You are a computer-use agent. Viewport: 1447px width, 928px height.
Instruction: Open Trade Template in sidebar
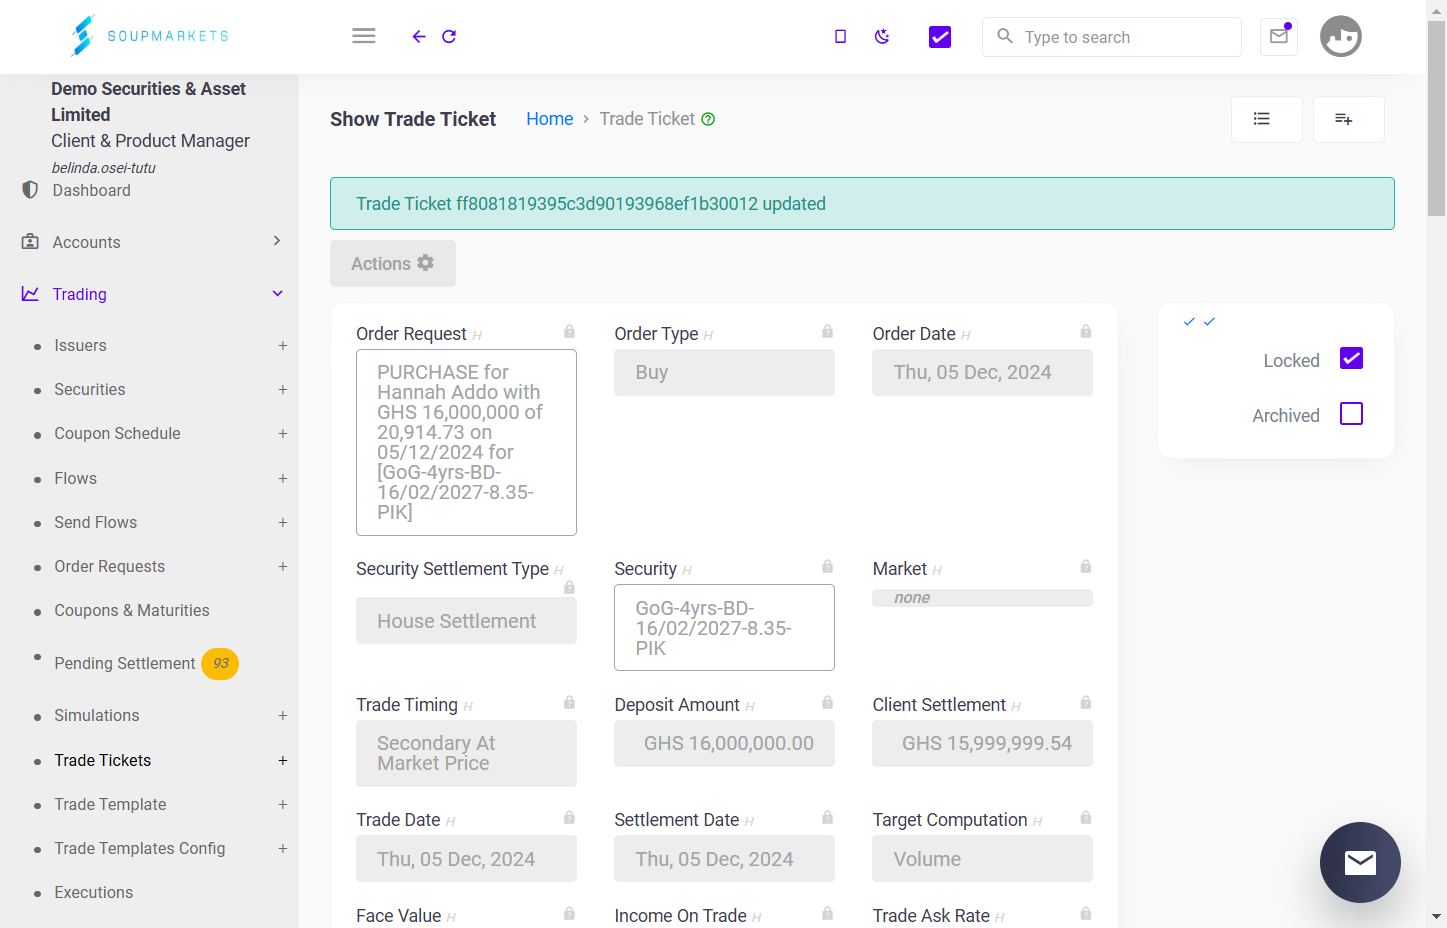[111, 804]
